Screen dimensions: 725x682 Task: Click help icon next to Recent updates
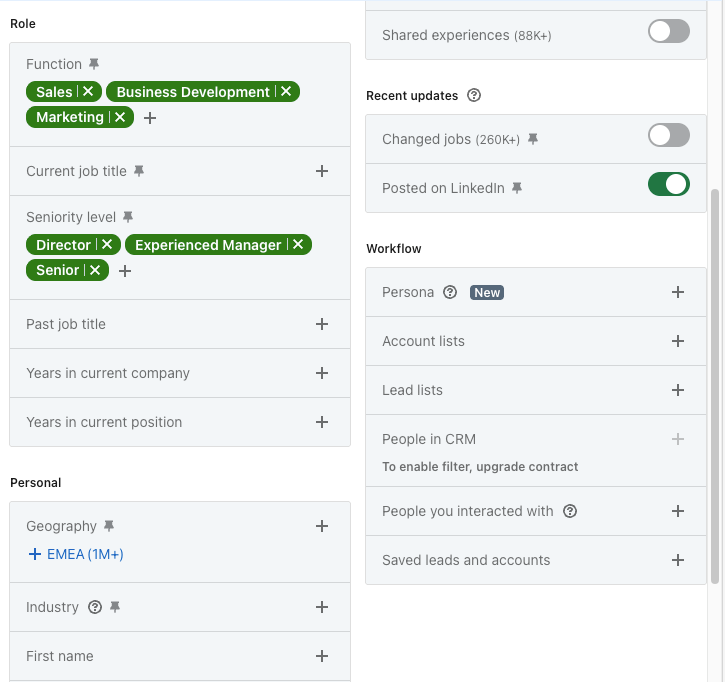pos(474,96)
